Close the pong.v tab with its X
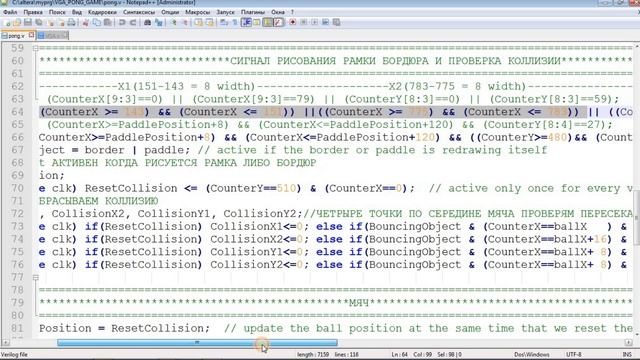Image resolution: width=640 pixels, height=360 pixels. (31, 36)
